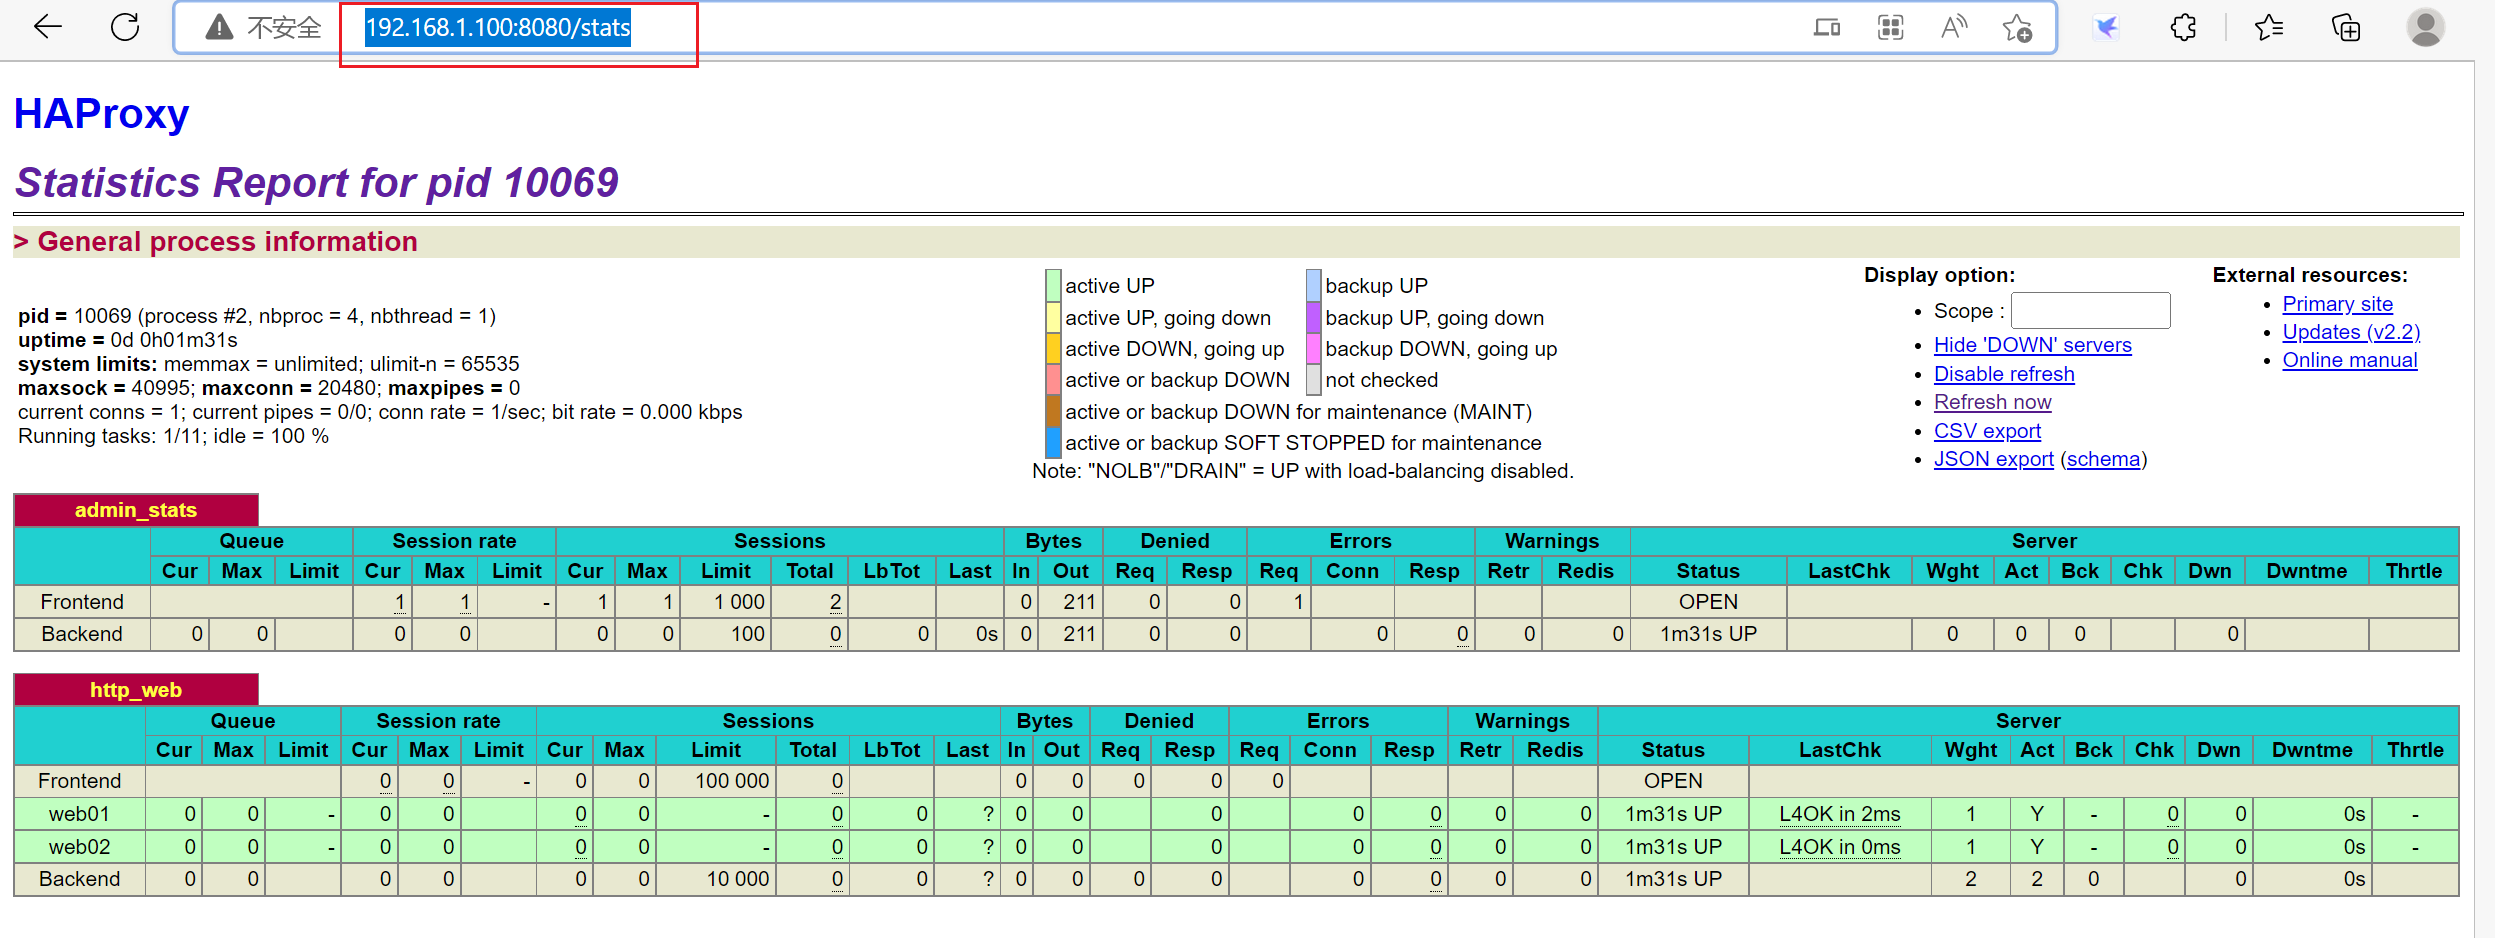Reload the page with the refresh icon

click(125, 27)
